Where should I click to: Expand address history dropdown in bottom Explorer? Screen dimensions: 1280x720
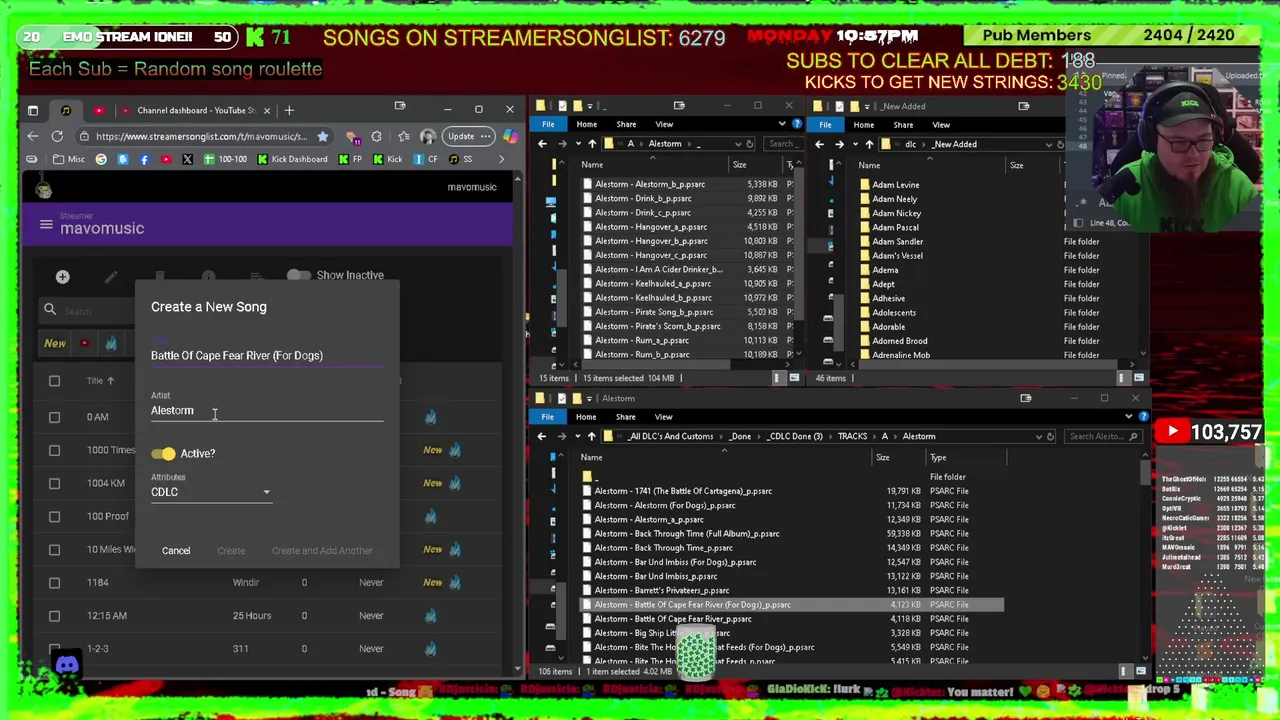[x=1038, y=436]
